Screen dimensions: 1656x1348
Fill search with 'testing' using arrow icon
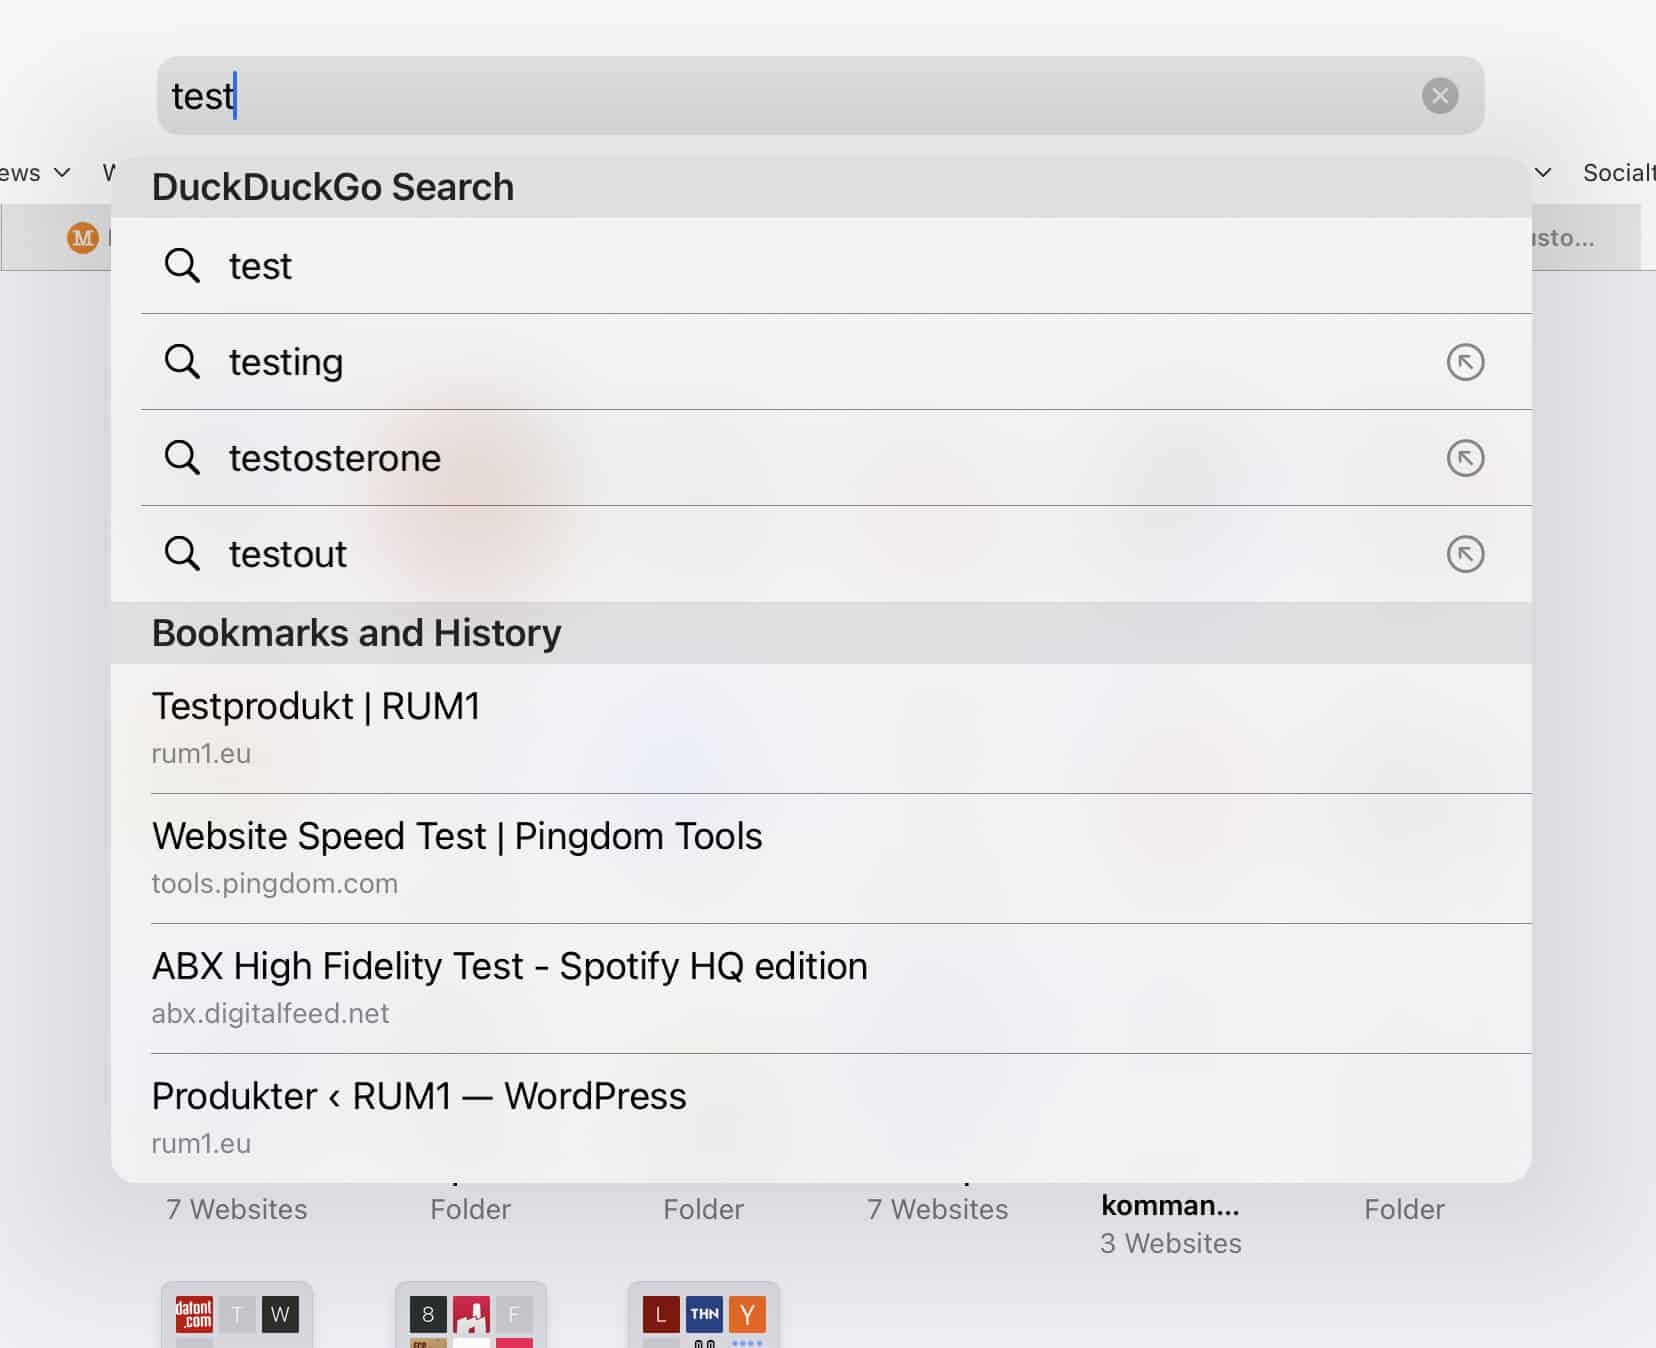click(x=1465, y=362)
